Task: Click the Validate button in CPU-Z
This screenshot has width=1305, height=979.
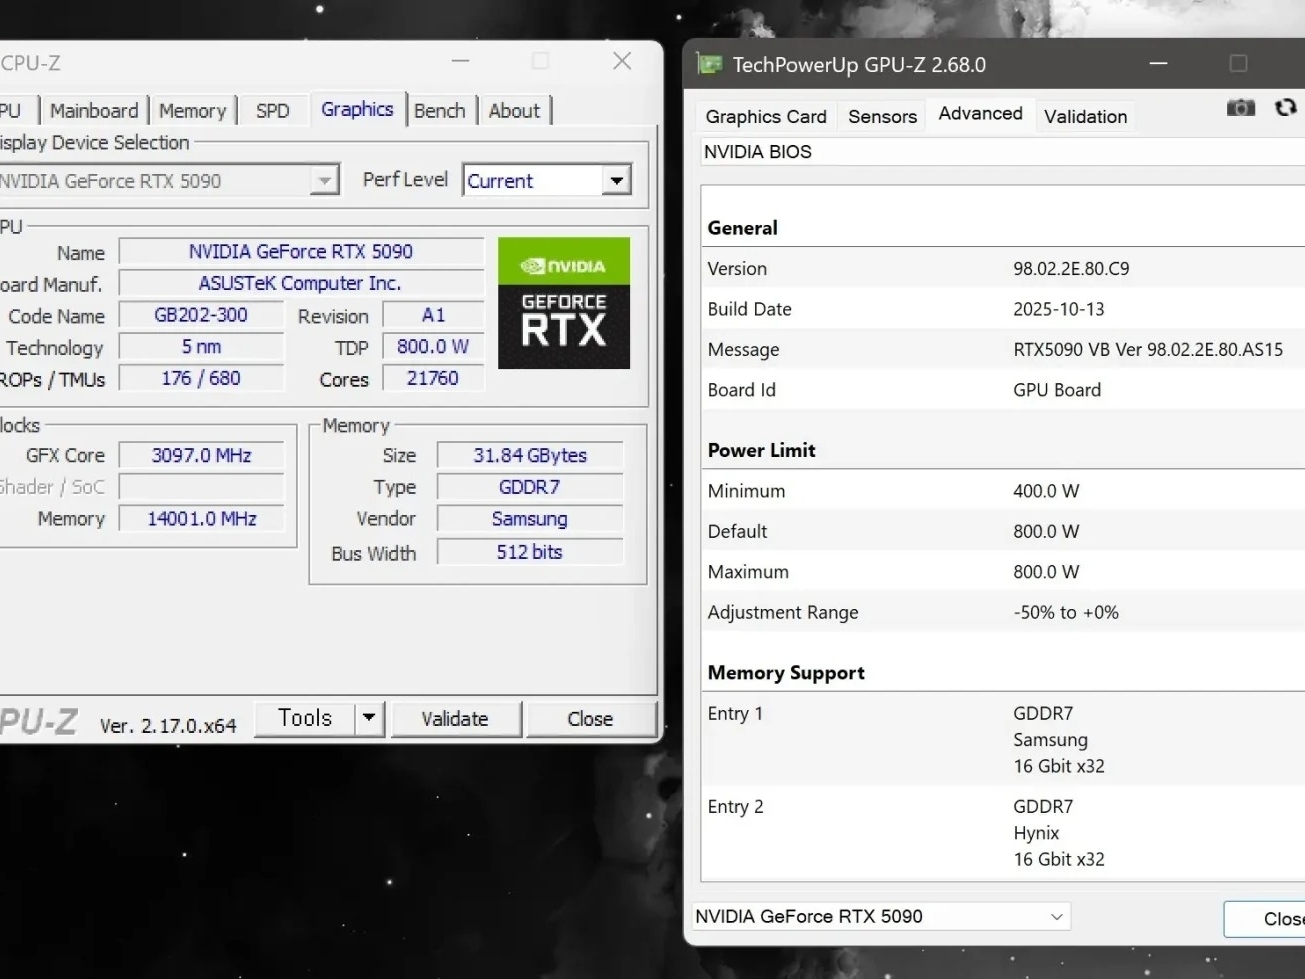Action: [x=456, y=718]
